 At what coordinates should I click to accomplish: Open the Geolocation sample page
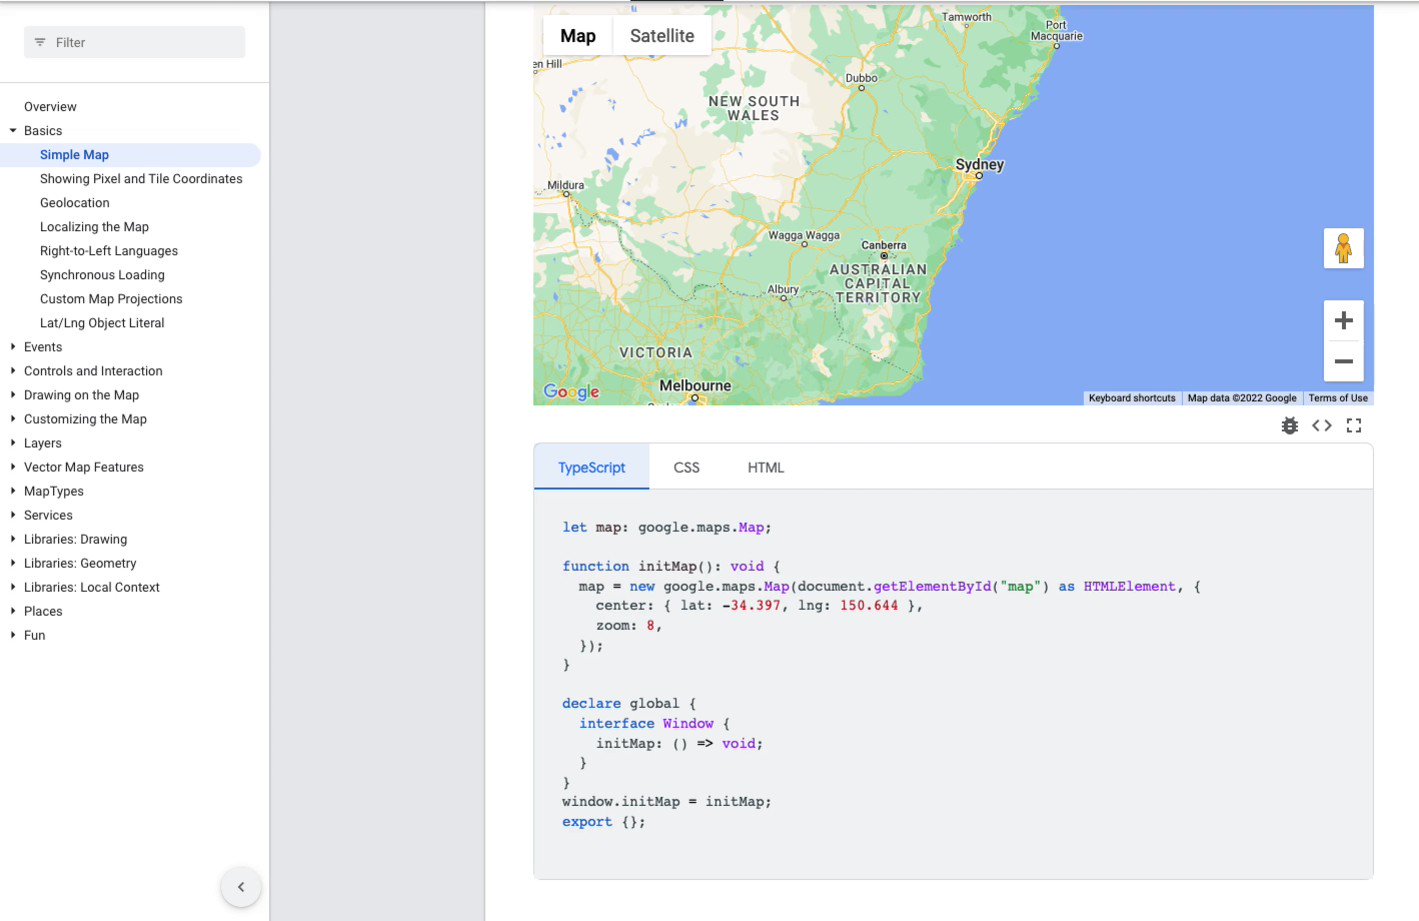74,202
